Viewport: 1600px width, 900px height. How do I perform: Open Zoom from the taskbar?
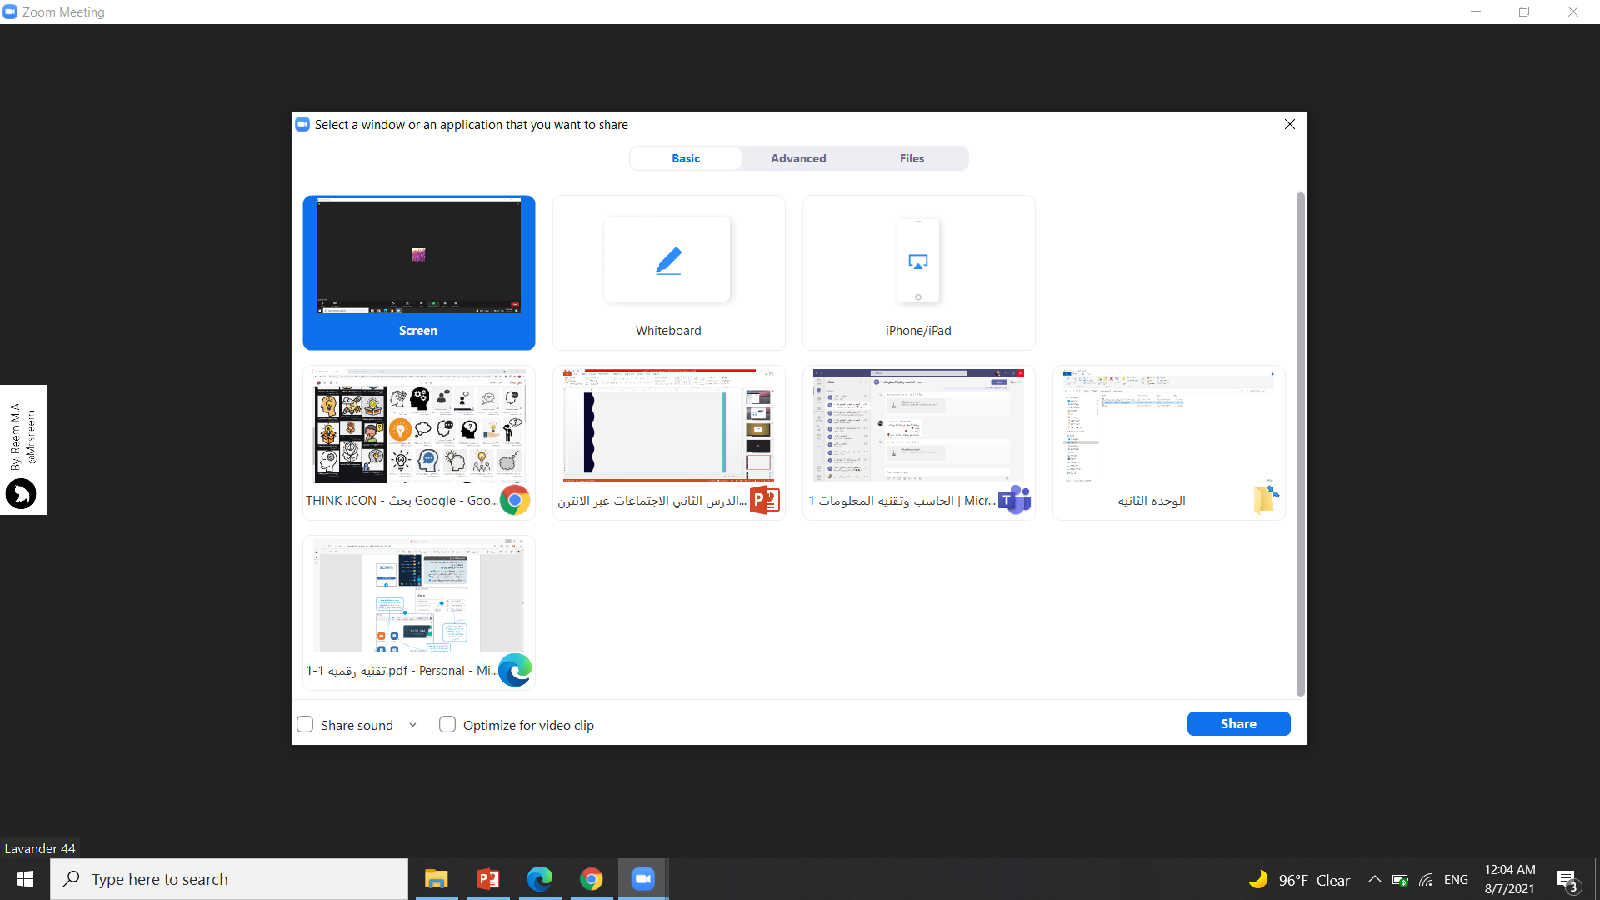642,879
